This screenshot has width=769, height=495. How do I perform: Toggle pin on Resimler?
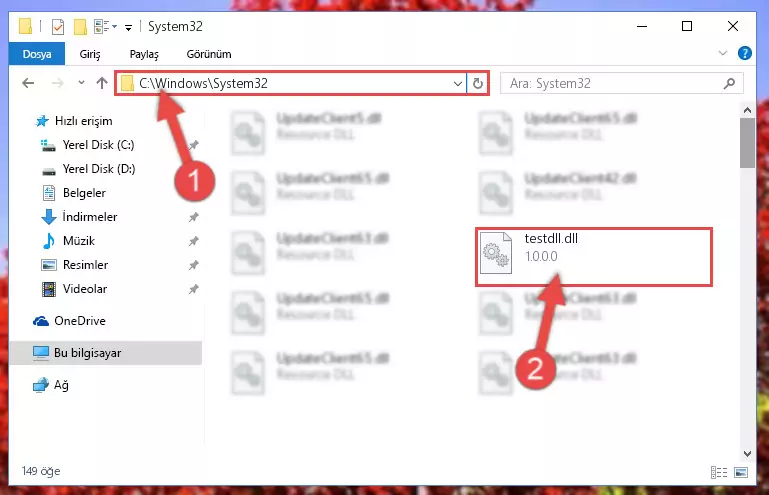click(x=194, y=265)
